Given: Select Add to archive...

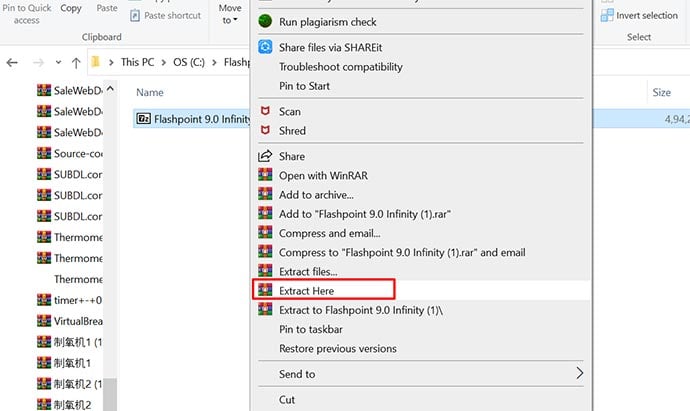Looking at the screenshot, I should coord(316,194).
